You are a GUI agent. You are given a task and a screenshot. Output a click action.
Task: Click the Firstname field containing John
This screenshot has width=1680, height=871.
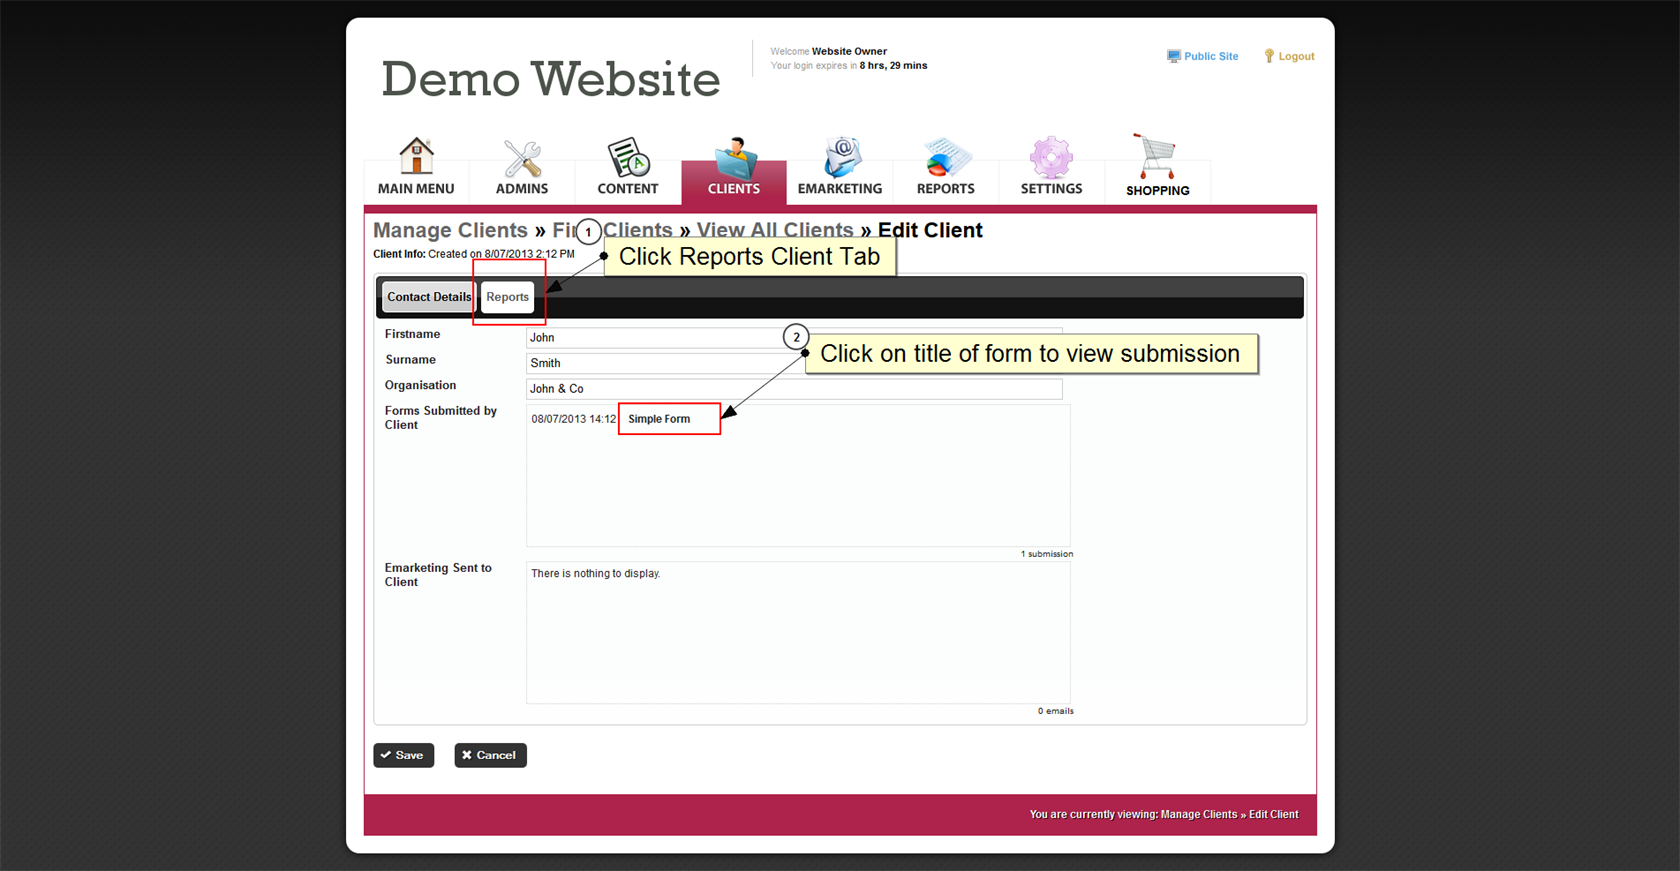[x=650, y=338]
